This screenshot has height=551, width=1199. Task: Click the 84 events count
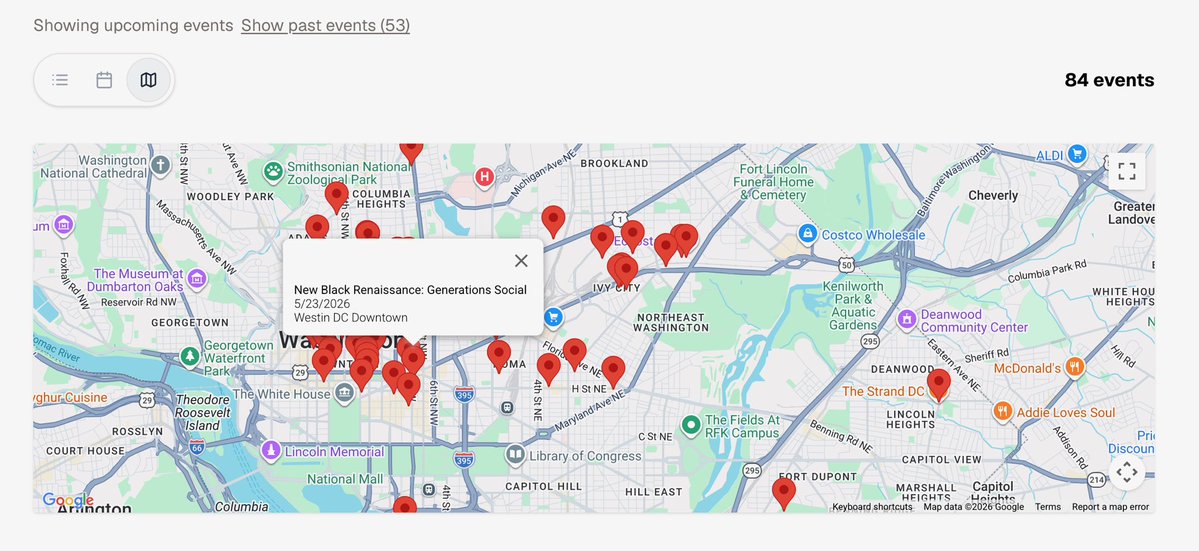1110,80
